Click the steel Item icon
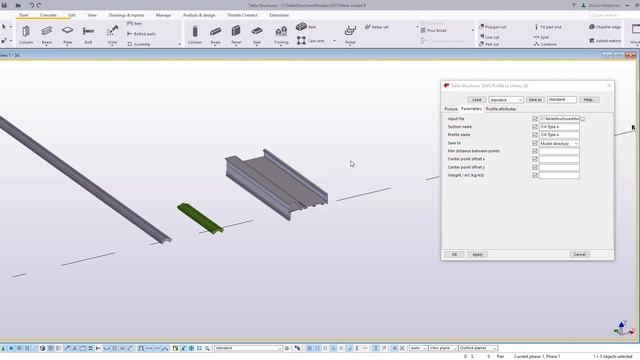 pyautogui.click(x=130, y=24)
